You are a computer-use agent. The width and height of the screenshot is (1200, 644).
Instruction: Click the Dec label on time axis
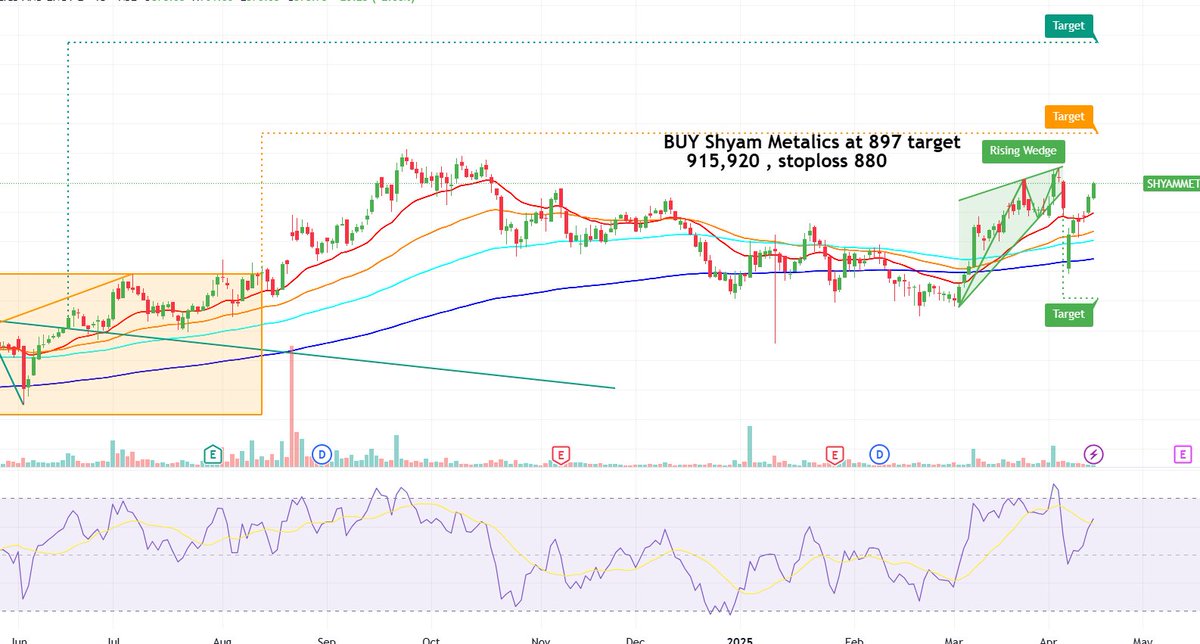pos(636,638)
